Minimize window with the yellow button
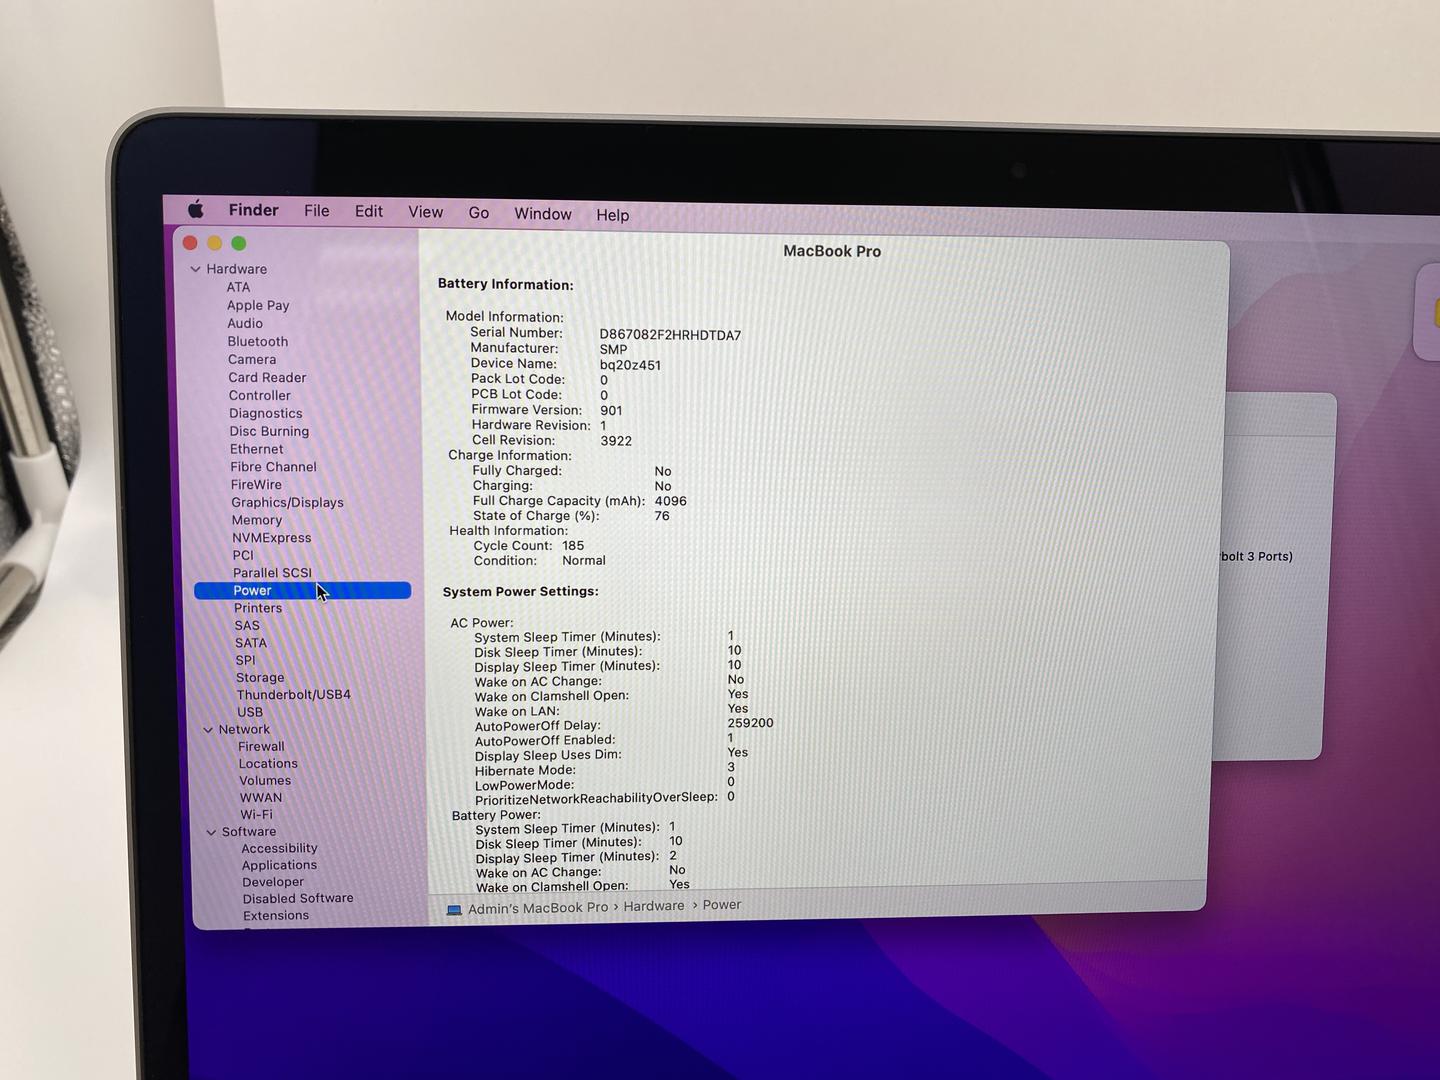Image resolution: width=1440 pixels, height=1080 pixels. (214, 243)
